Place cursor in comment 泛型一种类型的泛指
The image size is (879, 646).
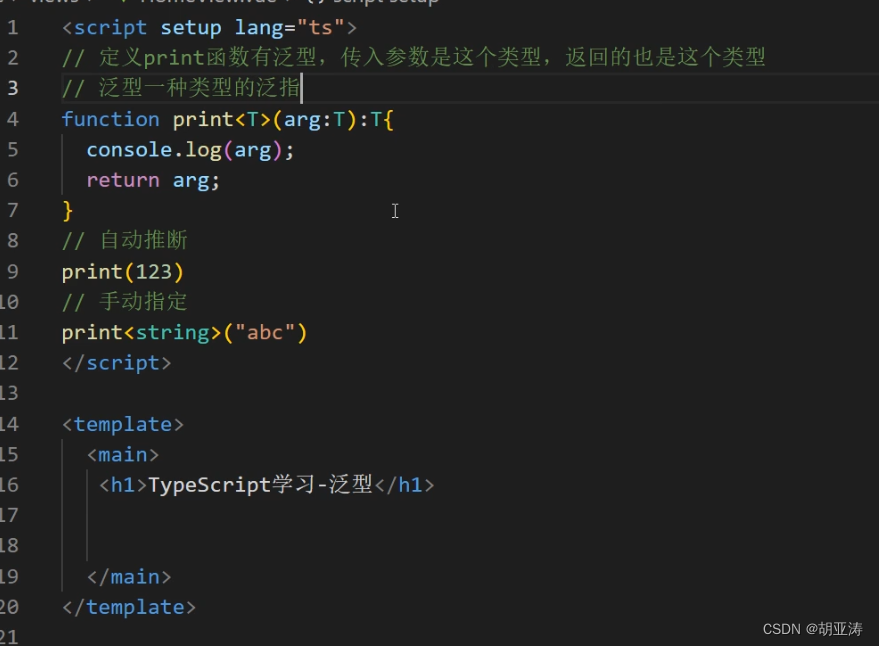click(x=182, y=88)
